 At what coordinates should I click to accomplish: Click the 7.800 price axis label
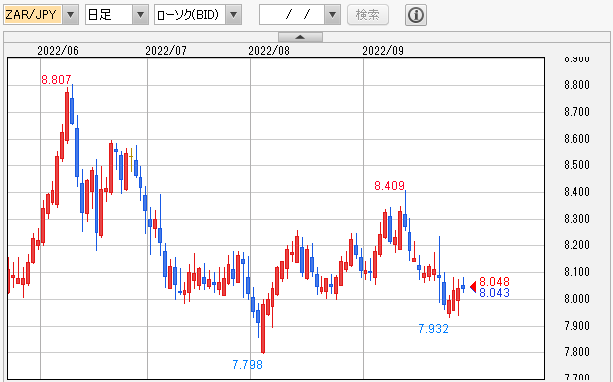click(577, 352)
